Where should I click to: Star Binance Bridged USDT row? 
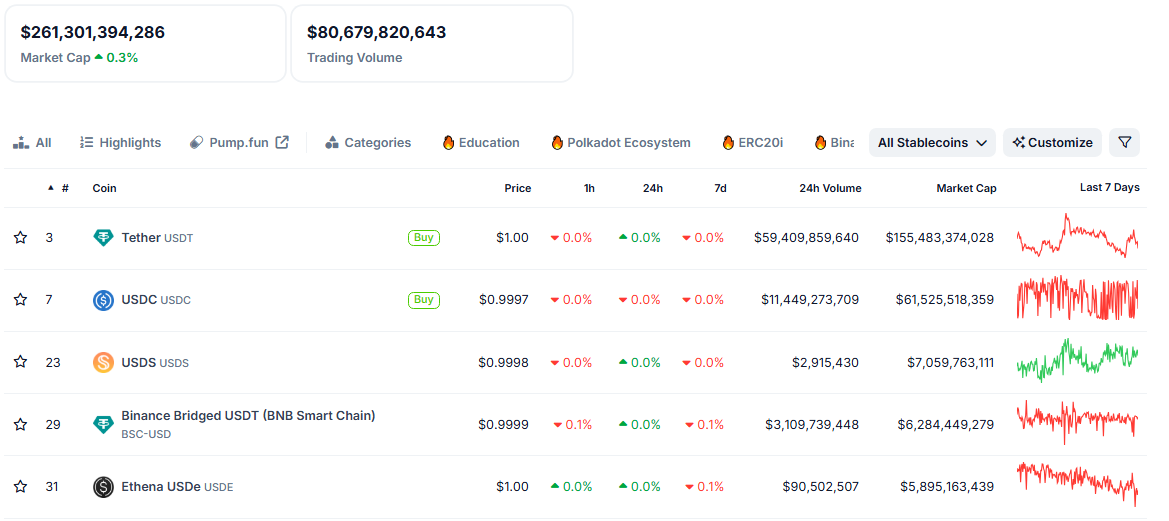click(x=20, y=424)
